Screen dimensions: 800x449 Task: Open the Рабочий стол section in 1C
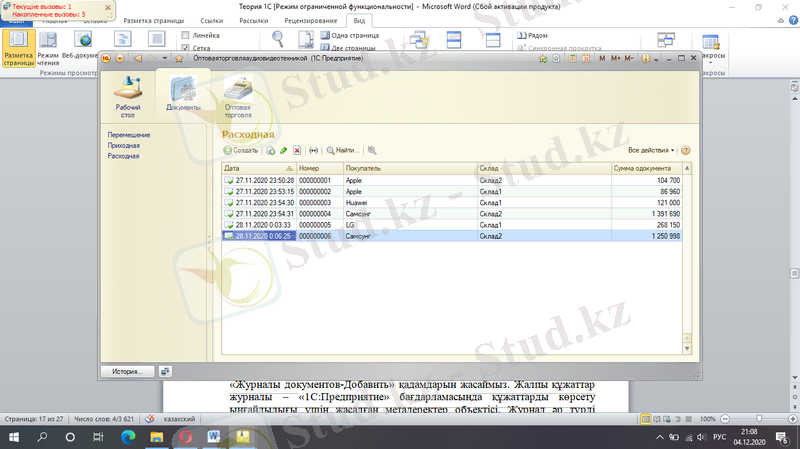pos(128,97)
